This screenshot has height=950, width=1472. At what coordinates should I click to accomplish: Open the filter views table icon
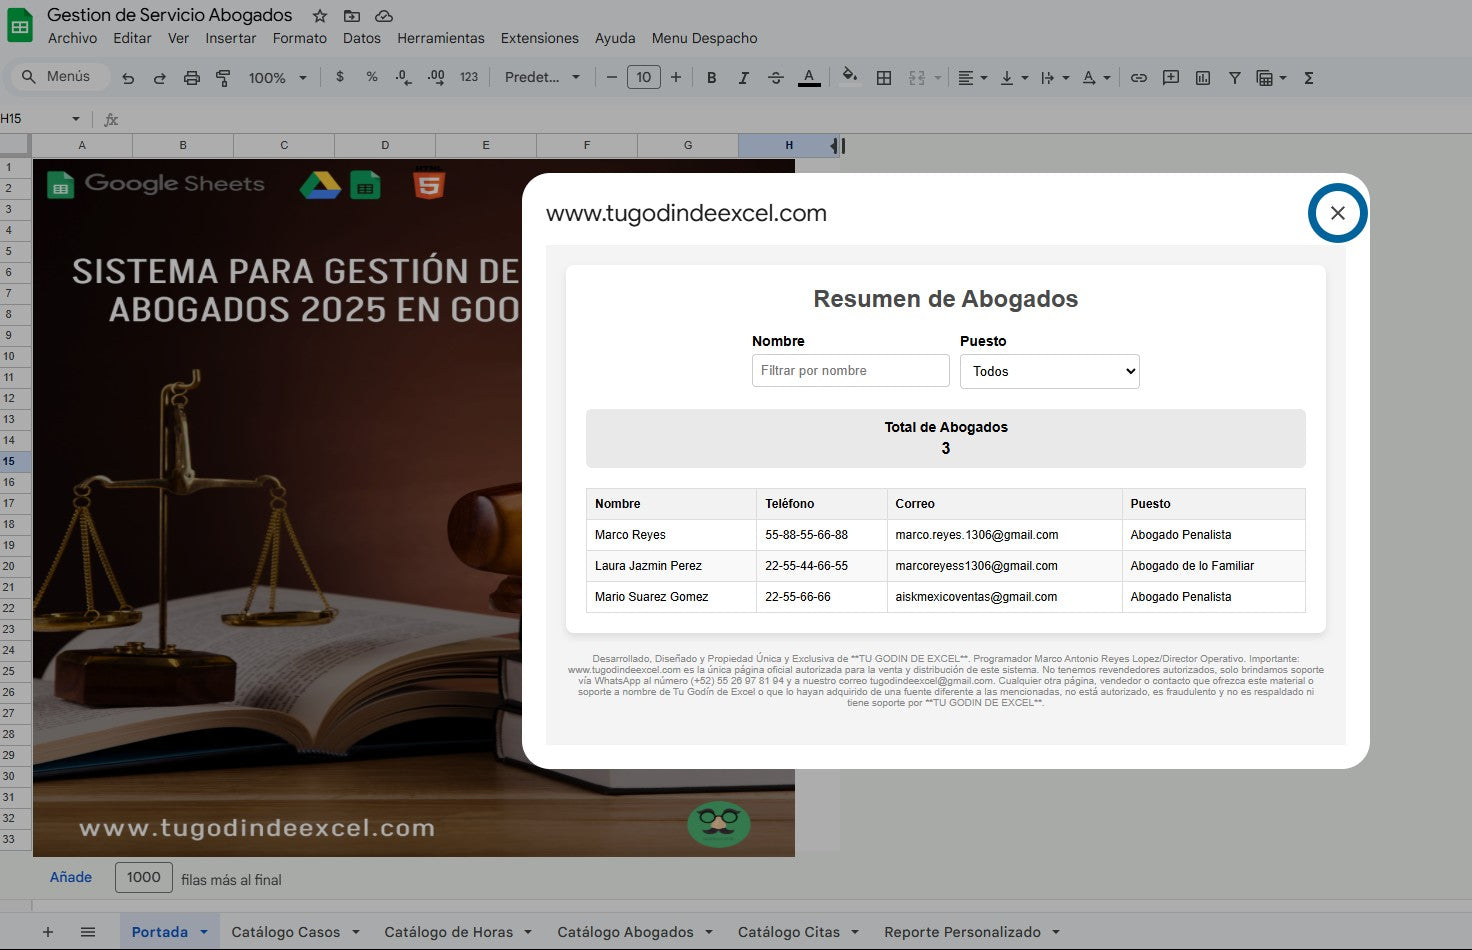click(1270, 78)
